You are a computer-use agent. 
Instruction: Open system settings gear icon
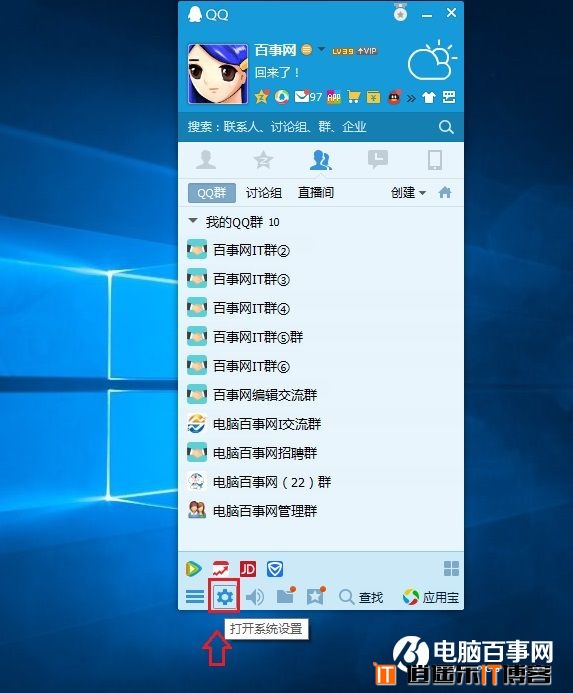[x=225, y=597]
